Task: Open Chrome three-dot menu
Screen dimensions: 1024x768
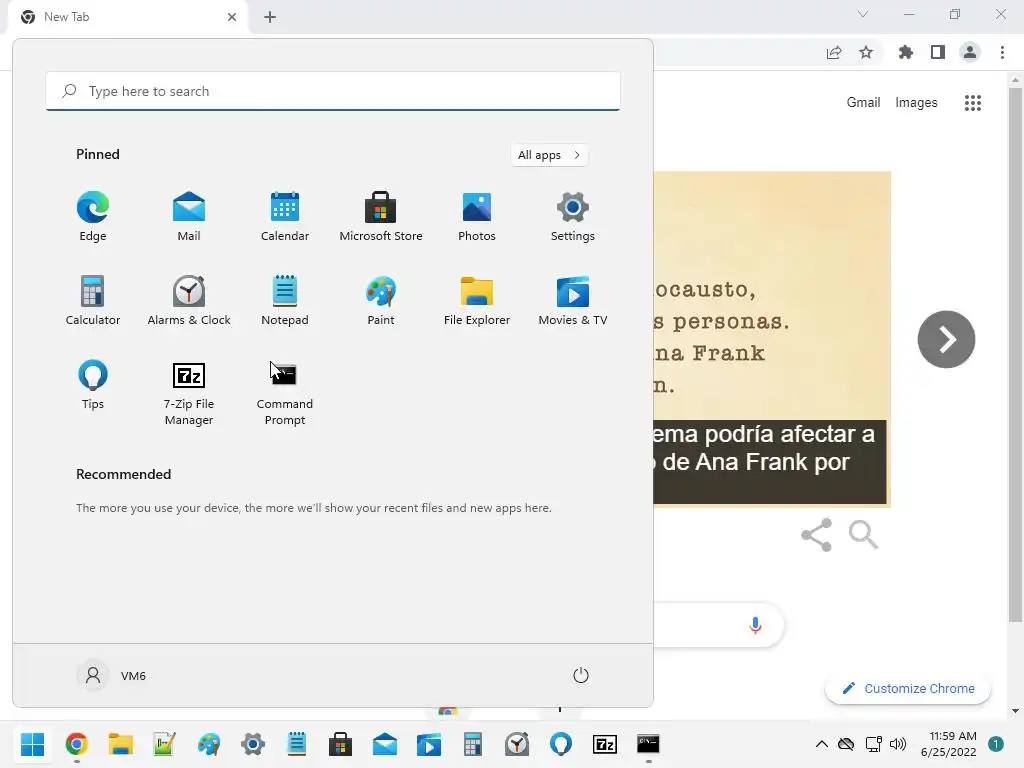Action: coord(1002,52)
